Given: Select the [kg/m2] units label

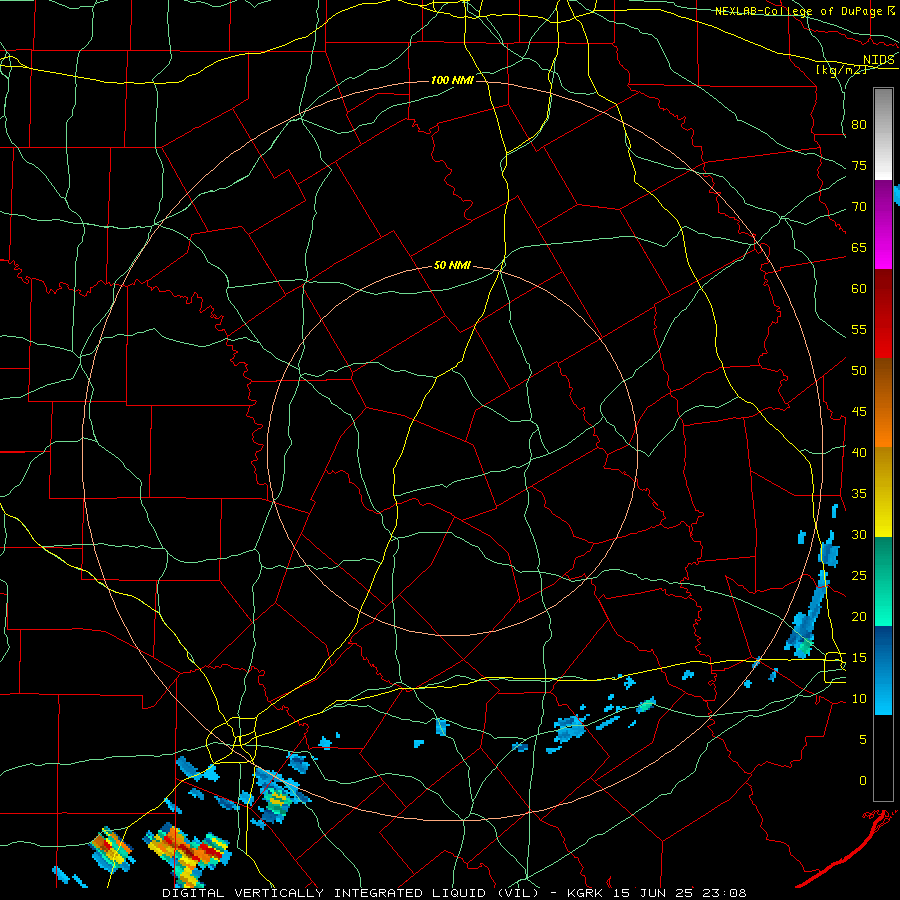Looking at the screenshot, I should (841, 69).
